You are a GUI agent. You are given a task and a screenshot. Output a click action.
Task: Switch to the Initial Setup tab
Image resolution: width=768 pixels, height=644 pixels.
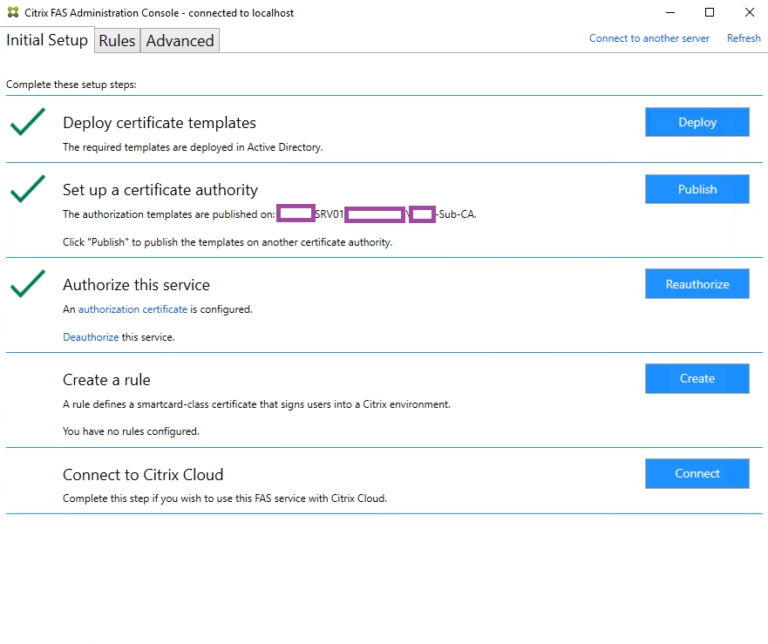click(47, 40)
